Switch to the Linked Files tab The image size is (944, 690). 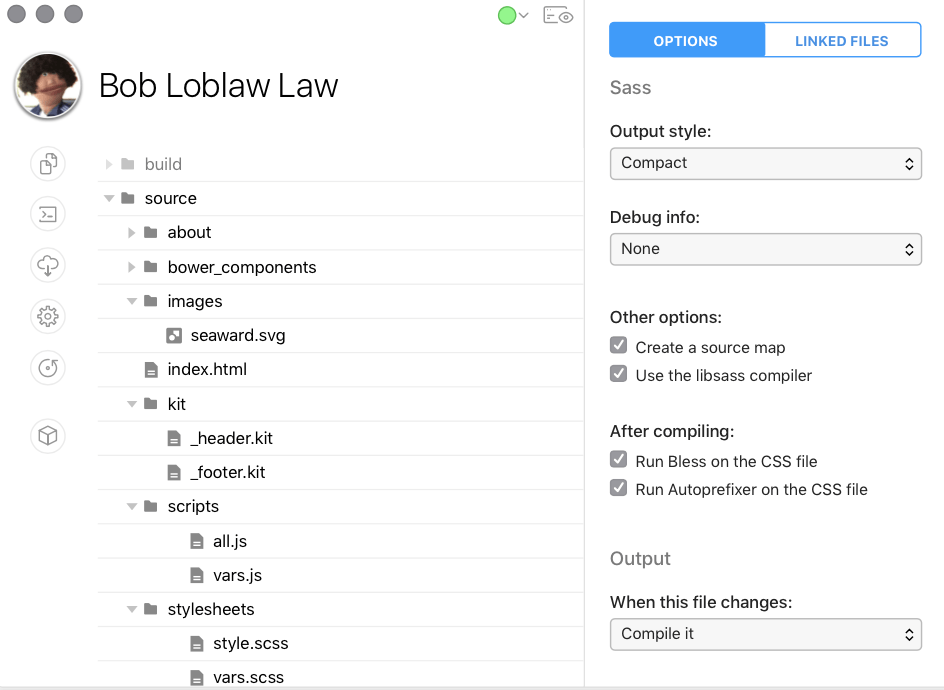point(842,40)
